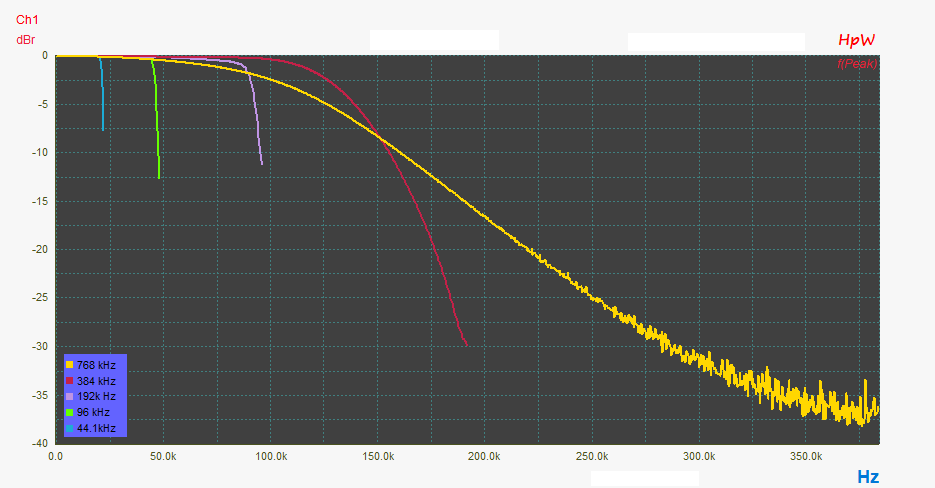
Task: Click the '0' level axis value
Action: [x=45, y=55]
